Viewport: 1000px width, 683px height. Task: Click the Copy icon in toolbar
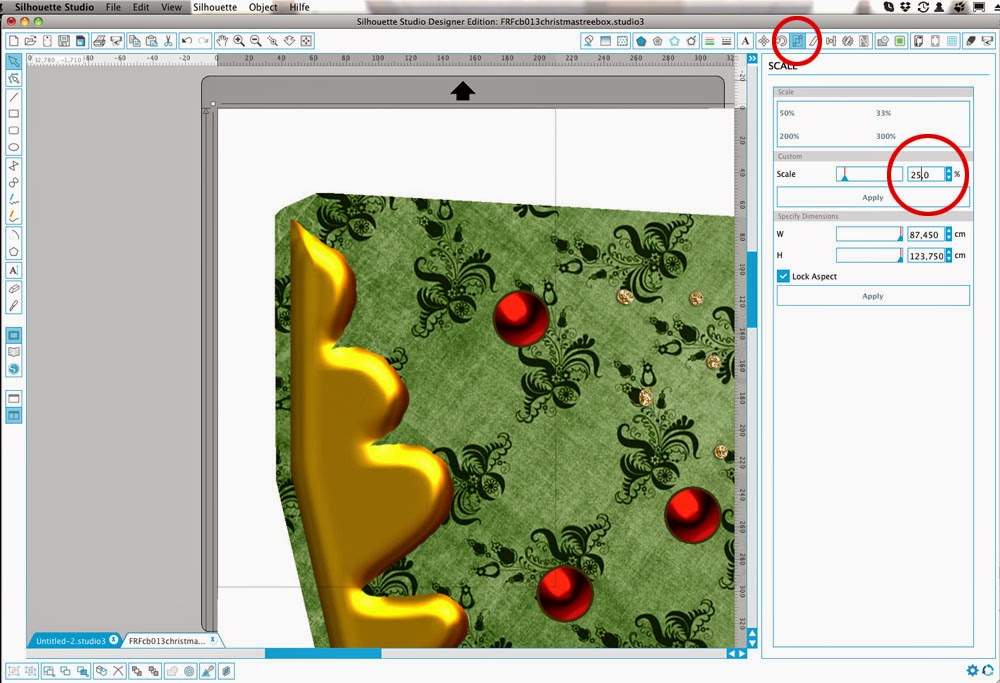point(134,41)
